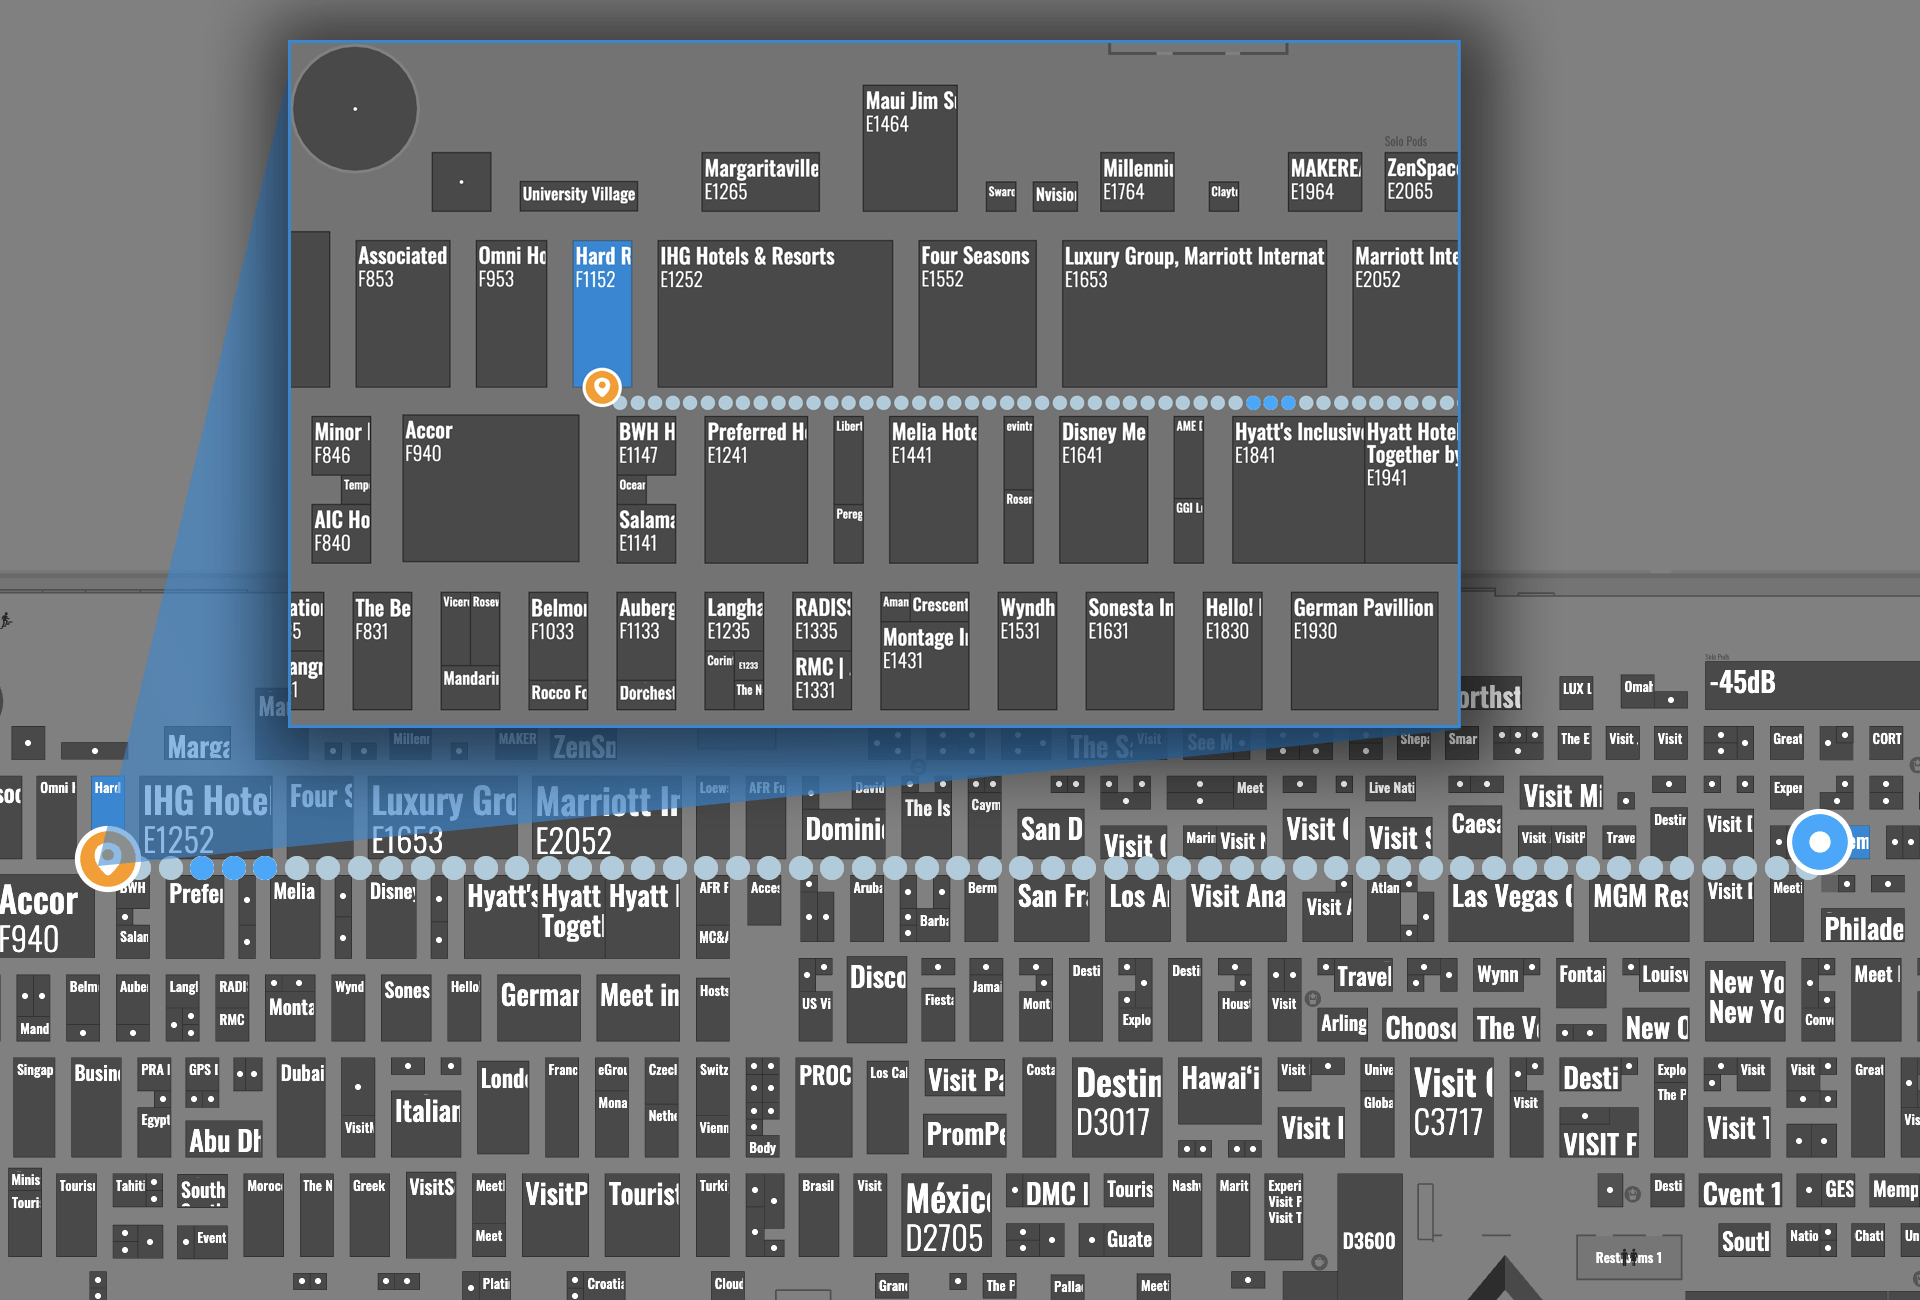The height and width of the screenshot is (1300, 1920).
Task: Select the Hawai'i booth on the main map
Action: tap(1220, 1090)
